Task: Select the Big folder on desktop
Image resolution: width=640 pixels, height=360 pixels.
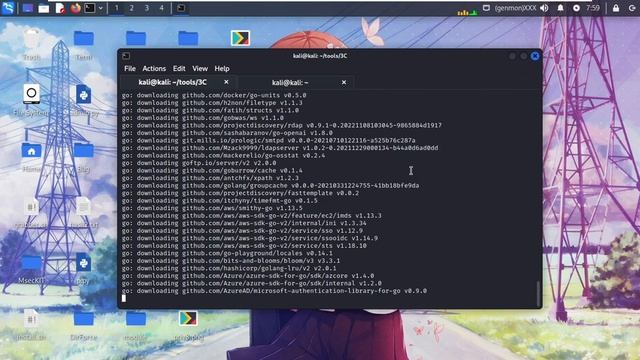Action: click(84, 158)
